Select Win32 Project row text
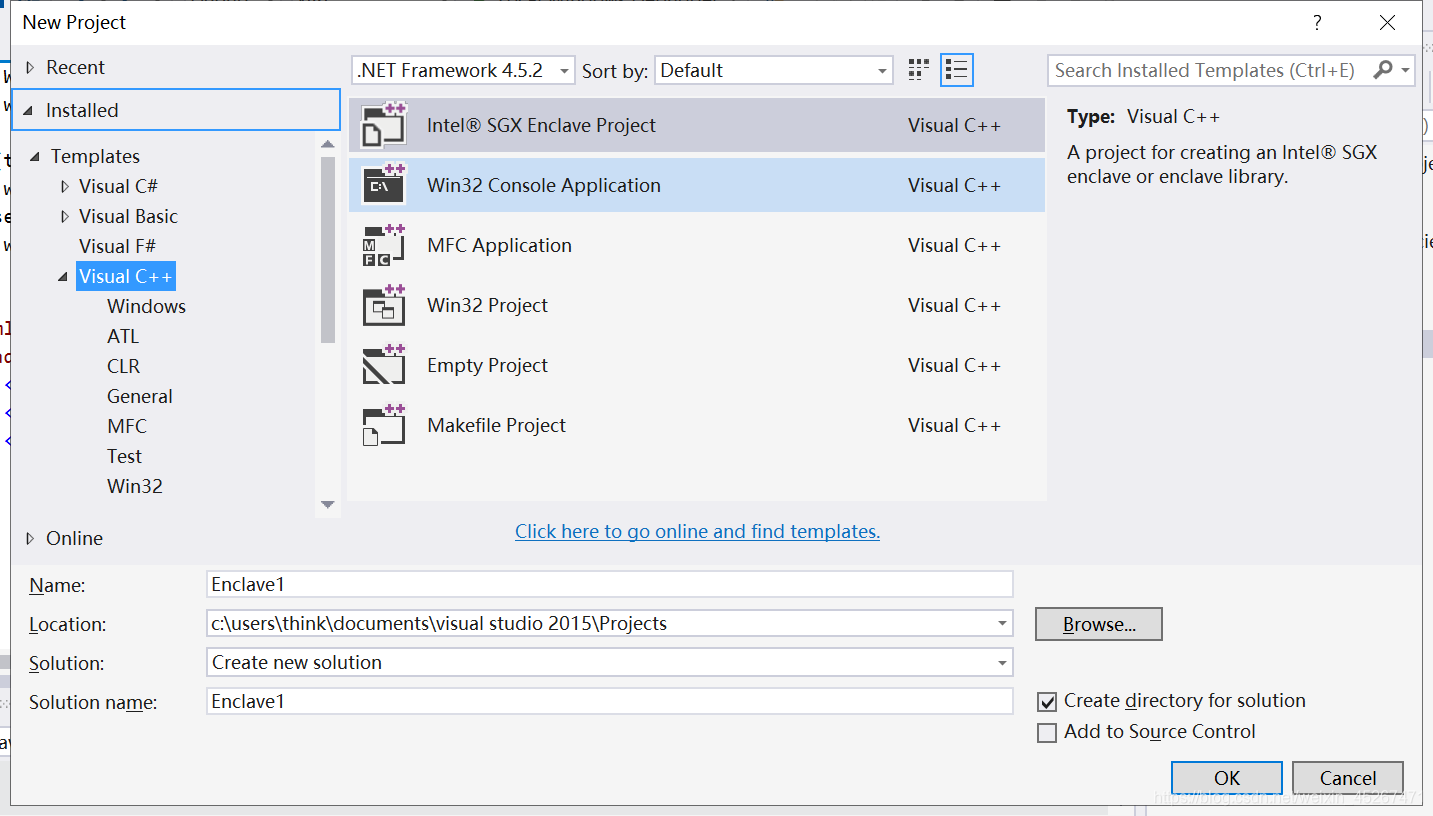This screenshot has height=816, width=1433. click(x=487, y=305)
